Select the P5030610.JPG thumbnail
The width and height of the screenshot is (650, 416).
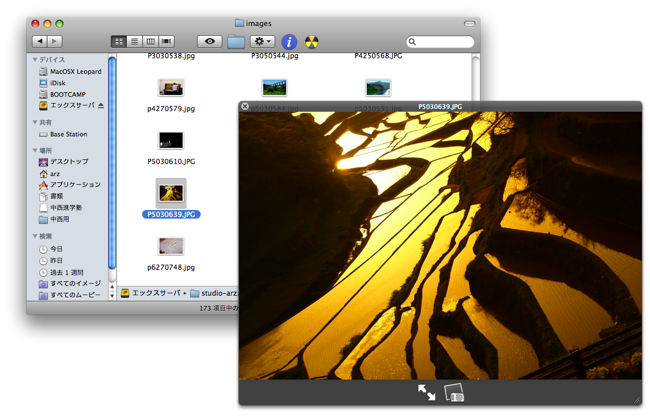click(171, 141)
